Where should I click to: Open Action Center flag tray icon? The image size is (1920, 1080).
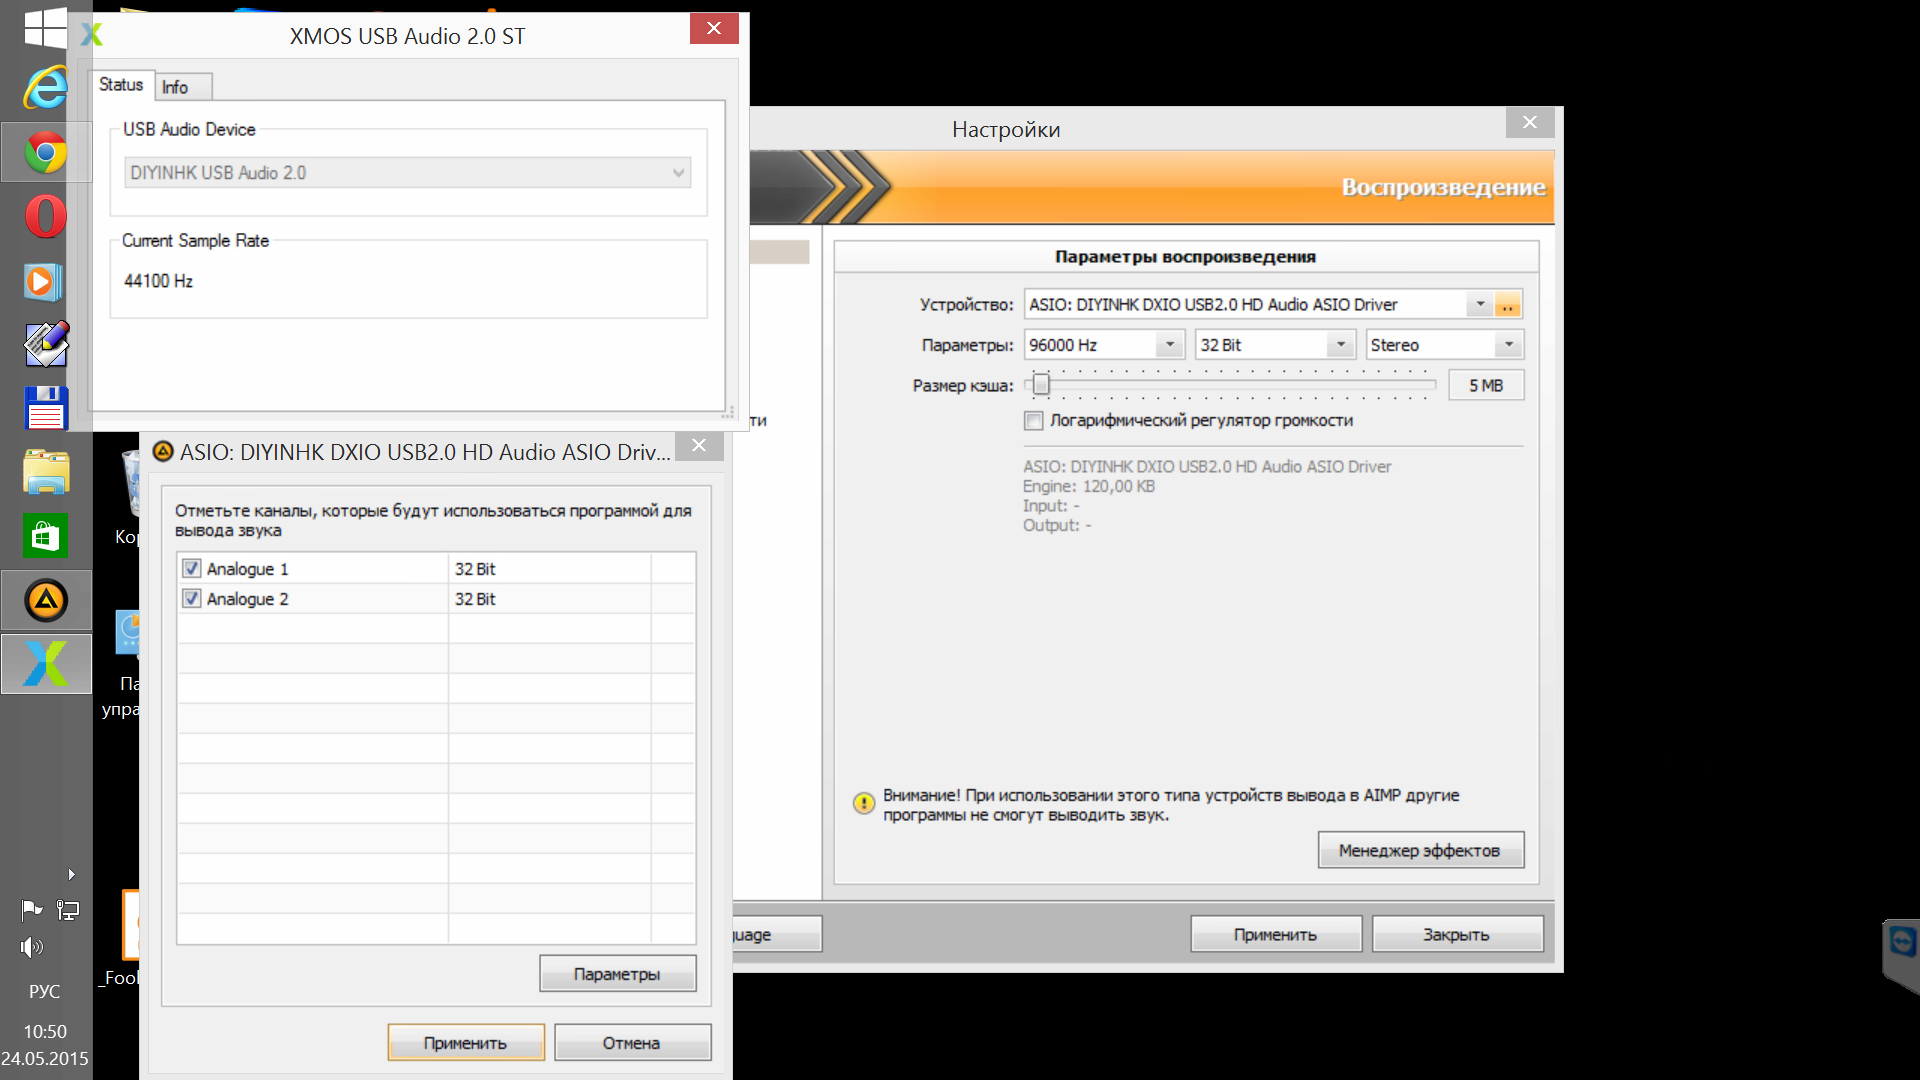click(32, 910)
